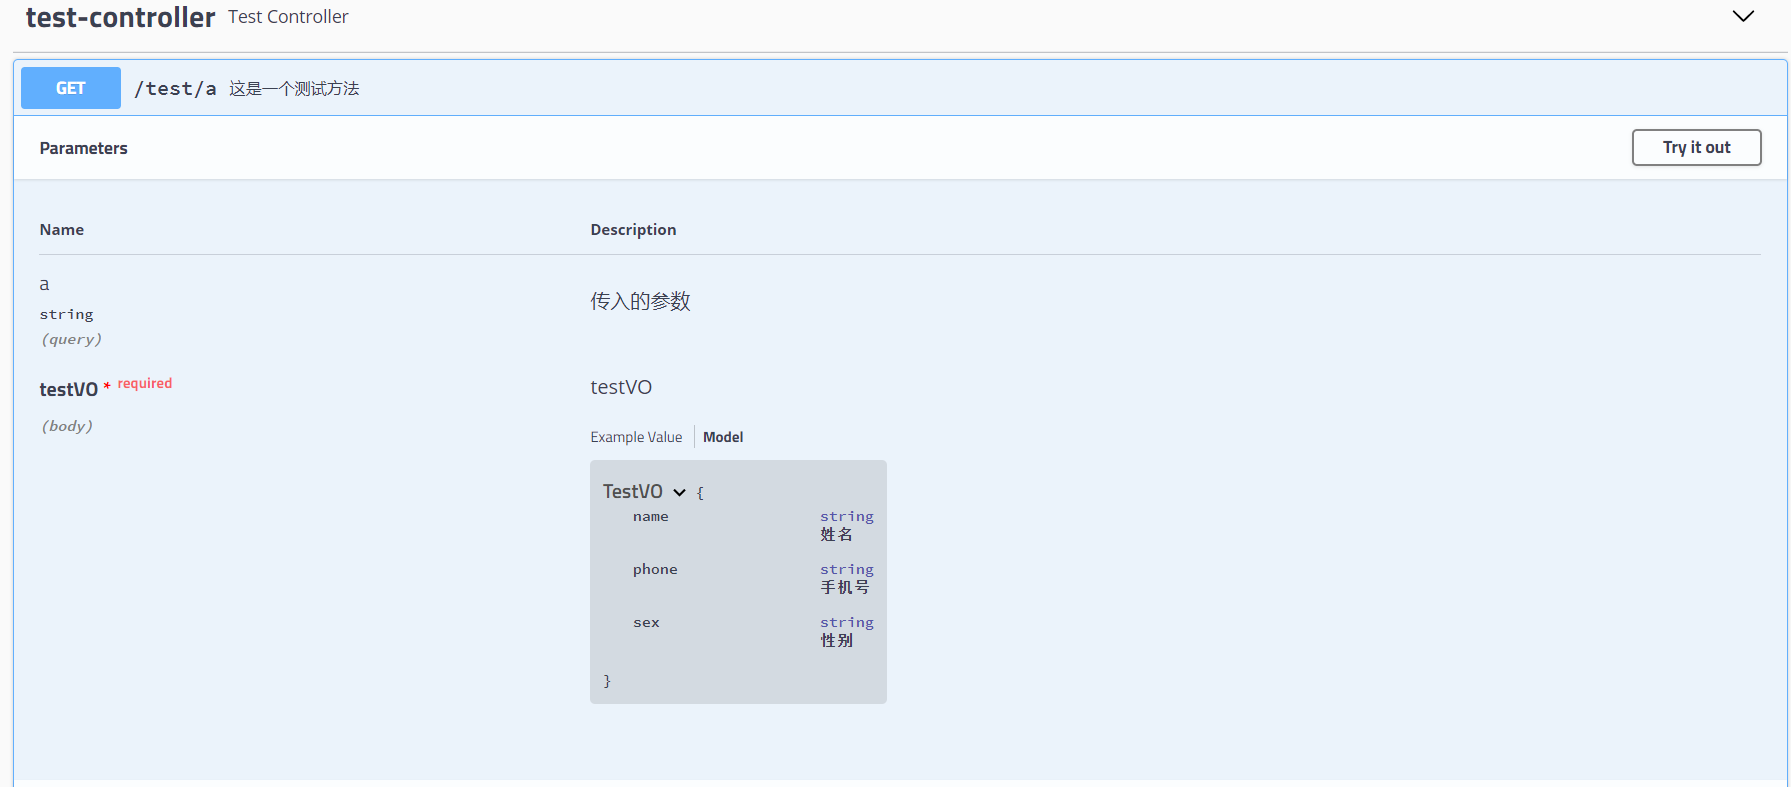
Task: Click the Parameters section header
Action: point(84,148)
